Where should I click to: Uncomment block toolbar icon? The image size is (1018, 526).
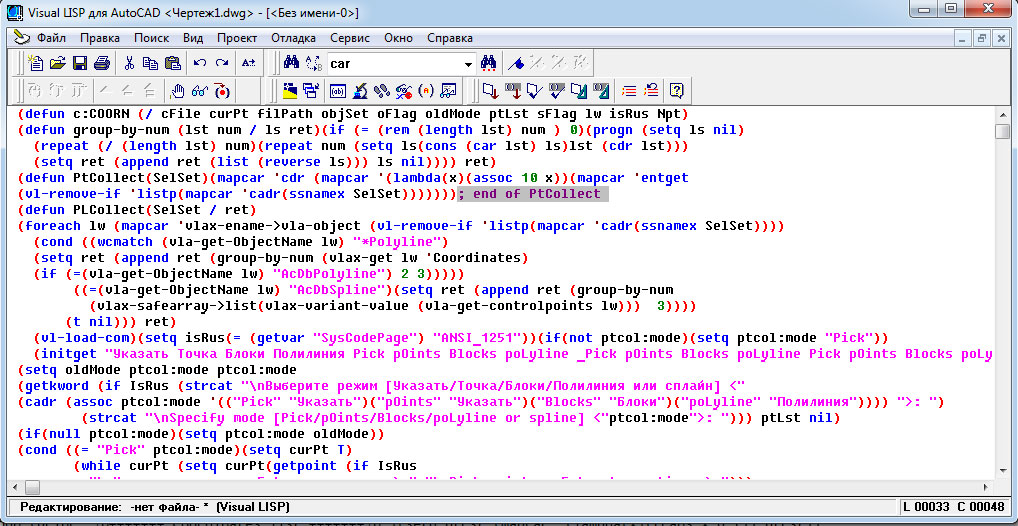tap(650, 90)
